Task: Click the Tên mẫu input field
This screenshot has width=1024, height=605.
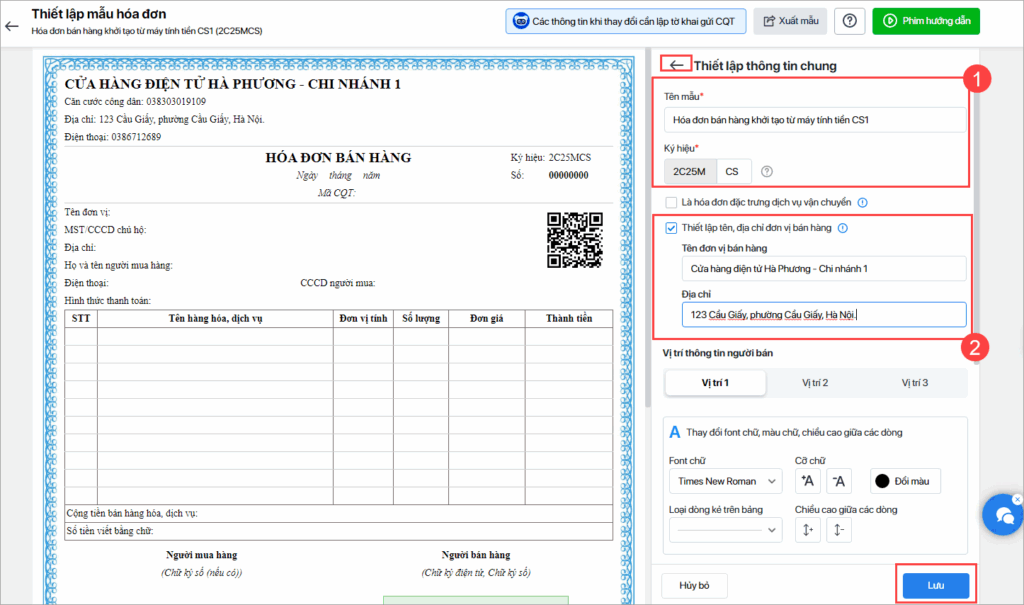Action: tap(815, 120)
